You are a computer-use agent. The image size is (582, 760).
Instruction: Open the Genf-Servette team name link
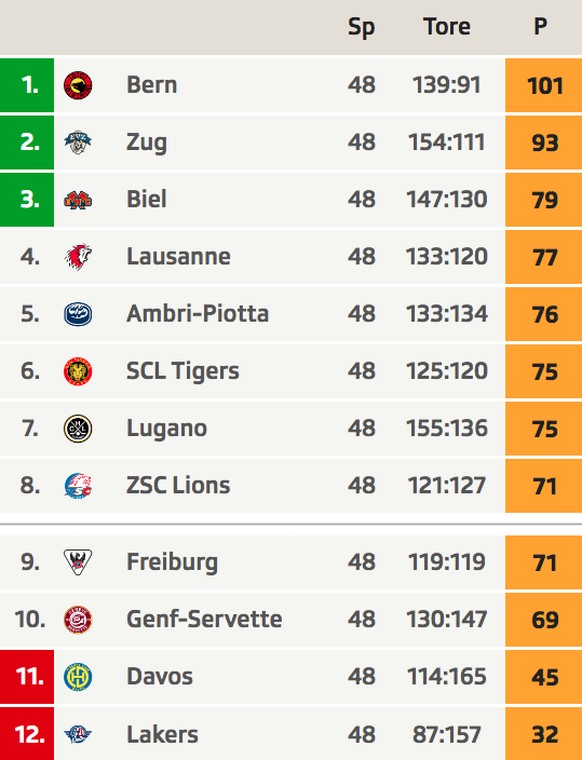204,619
